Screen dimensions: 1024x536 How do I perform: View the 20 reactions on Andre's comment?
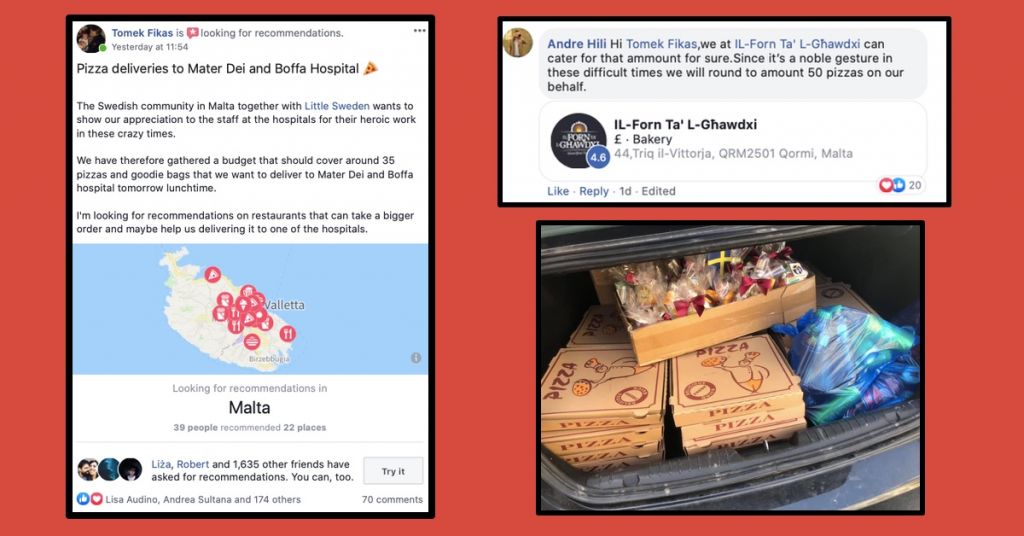901,185
